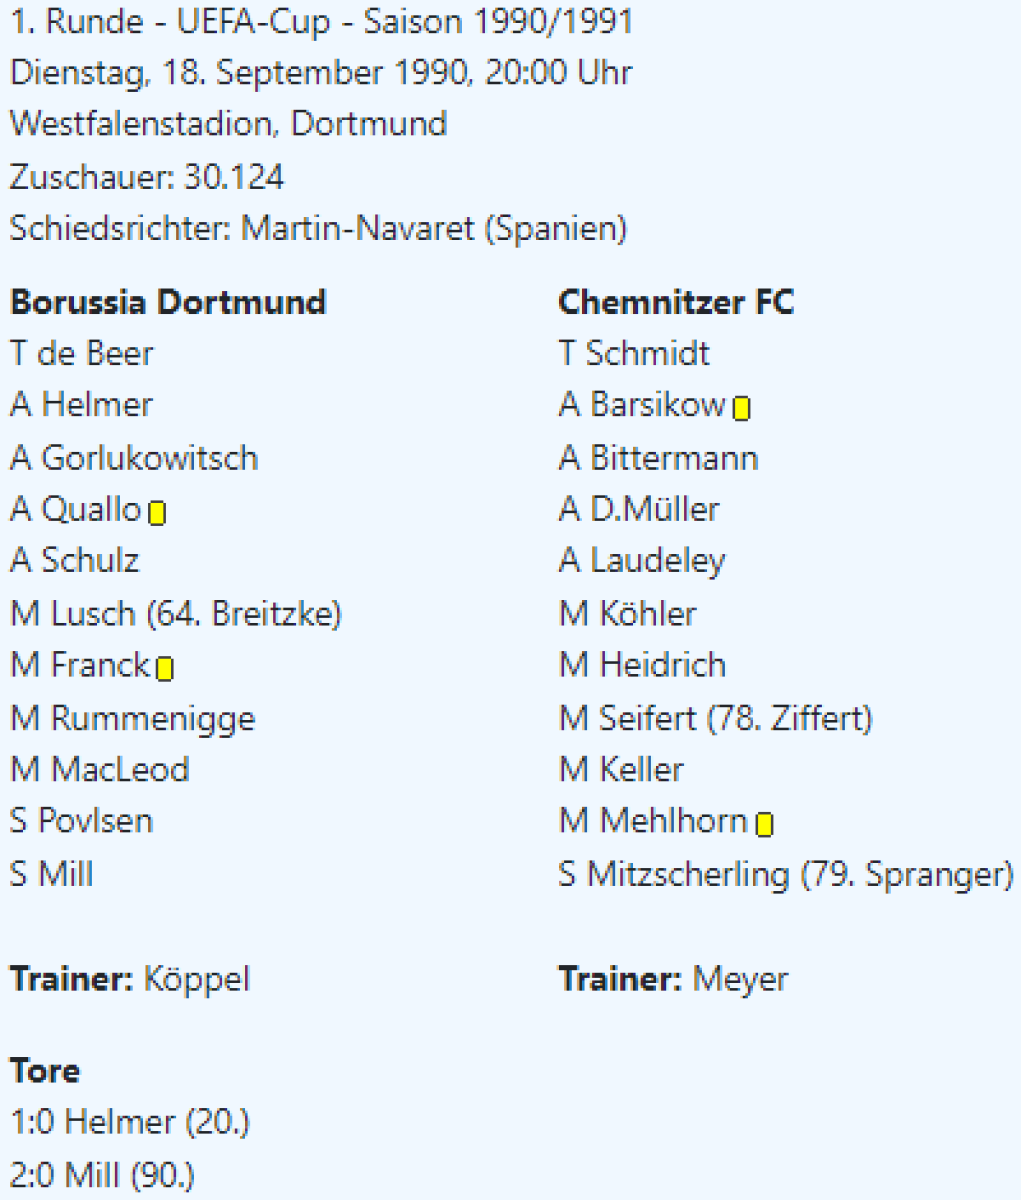Click the Chemnitzer FC team heading
The image size is (1021, 1200).
click(x=676, y=302)
